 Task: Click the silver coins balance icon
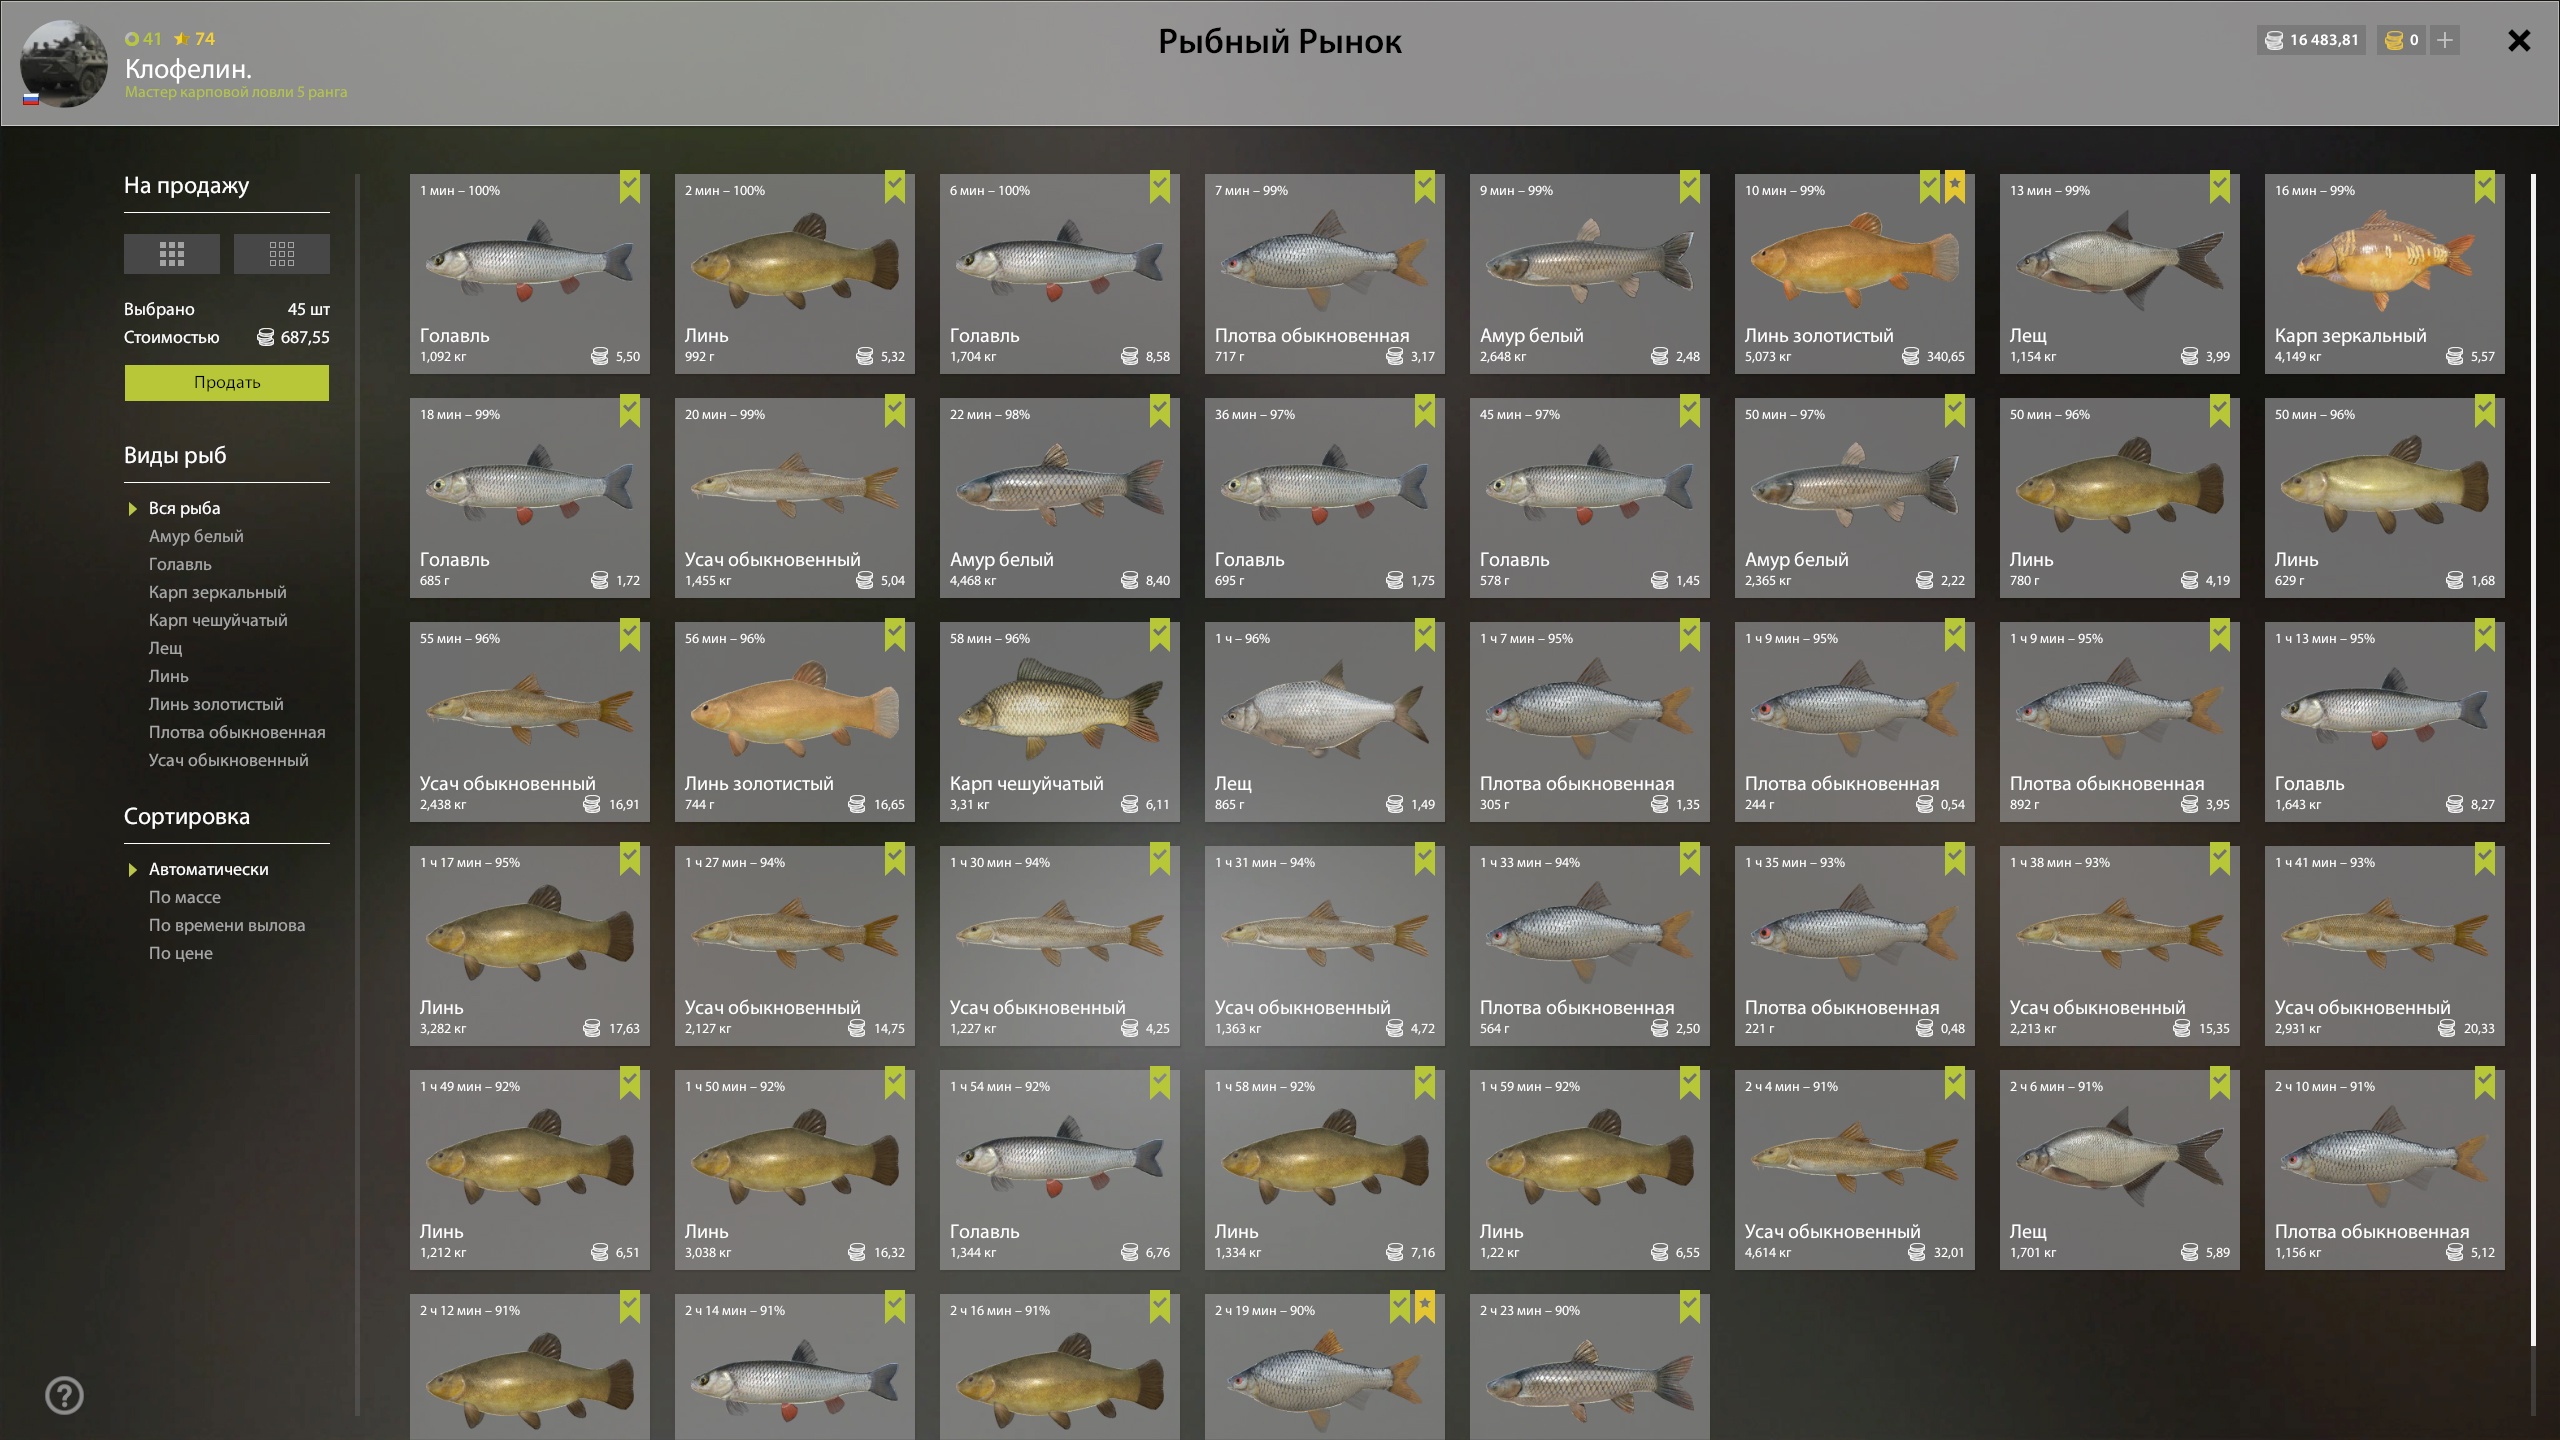(x=2274, y=40)
